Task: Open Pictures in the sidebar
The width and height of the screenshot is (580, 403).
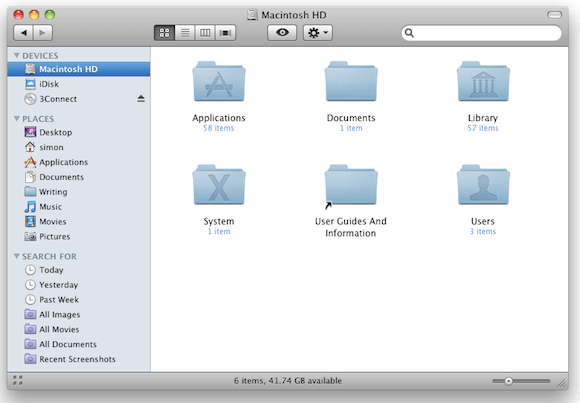Action: 78,236
